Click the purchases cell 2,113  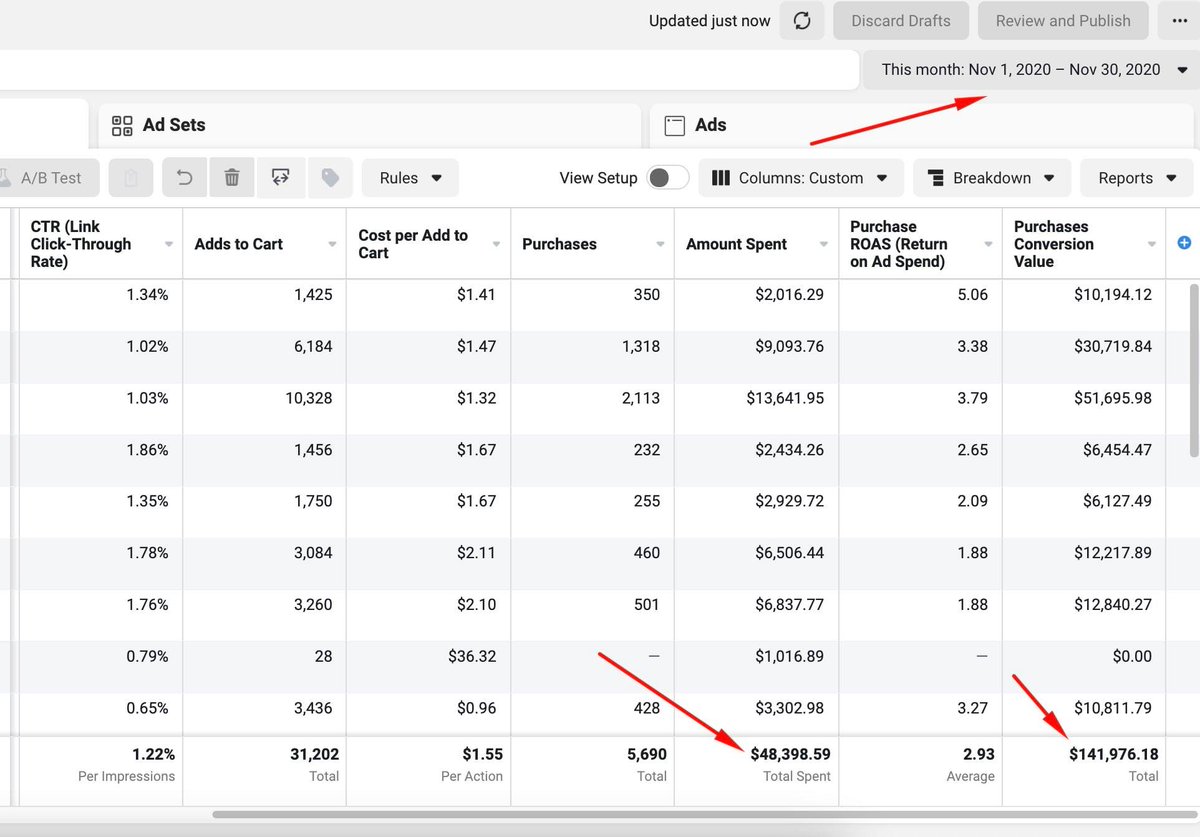[640, 398]
